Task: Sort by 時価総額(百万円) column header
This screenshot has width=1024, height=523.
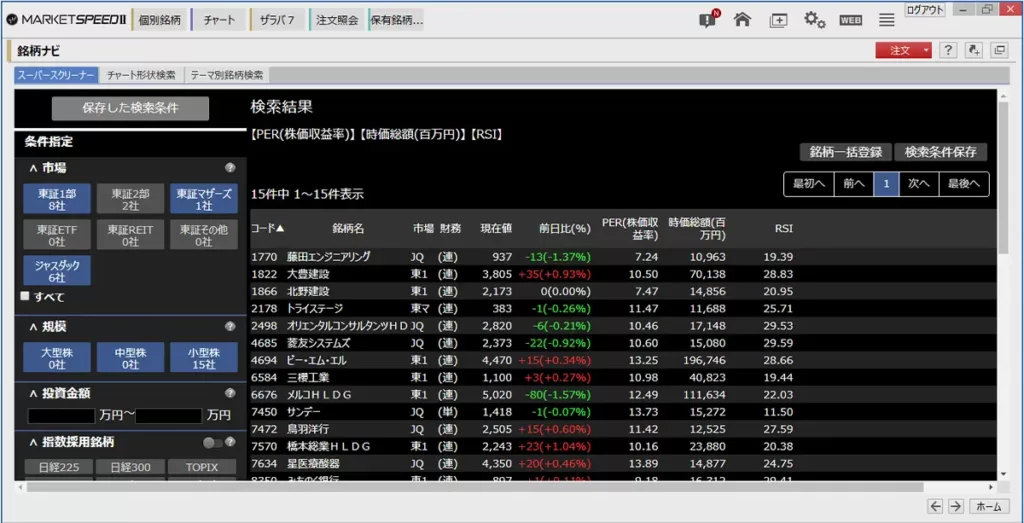Action: coord(697,229)
